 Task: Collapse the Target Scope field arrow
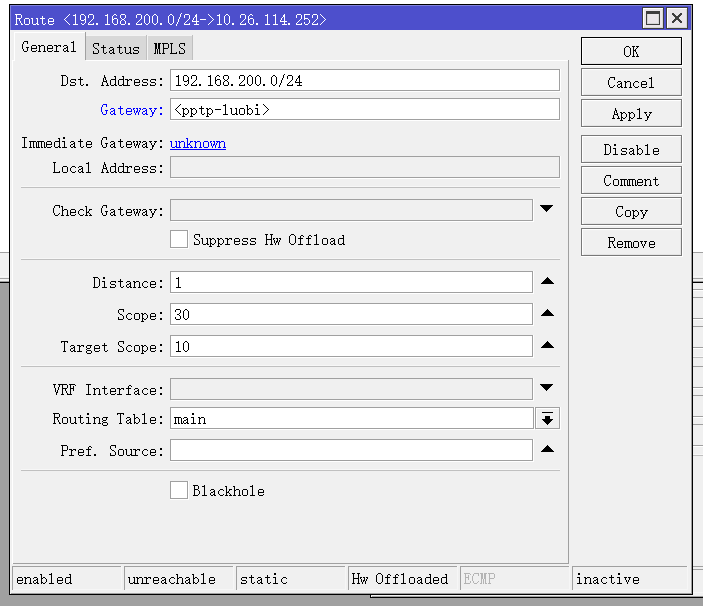(547, 346)
